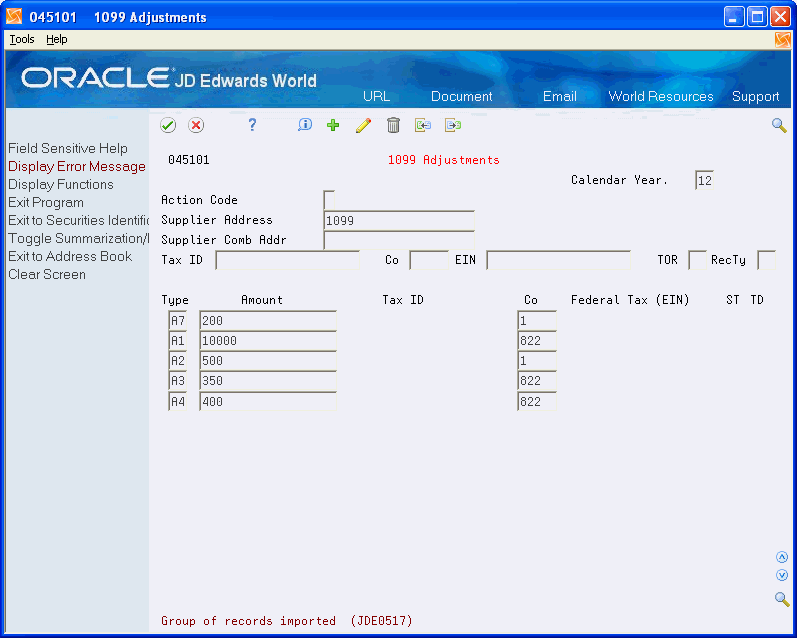Click the Amount field containing 400
The width and height of the screenshot is (797, 638).
[268, 402]
